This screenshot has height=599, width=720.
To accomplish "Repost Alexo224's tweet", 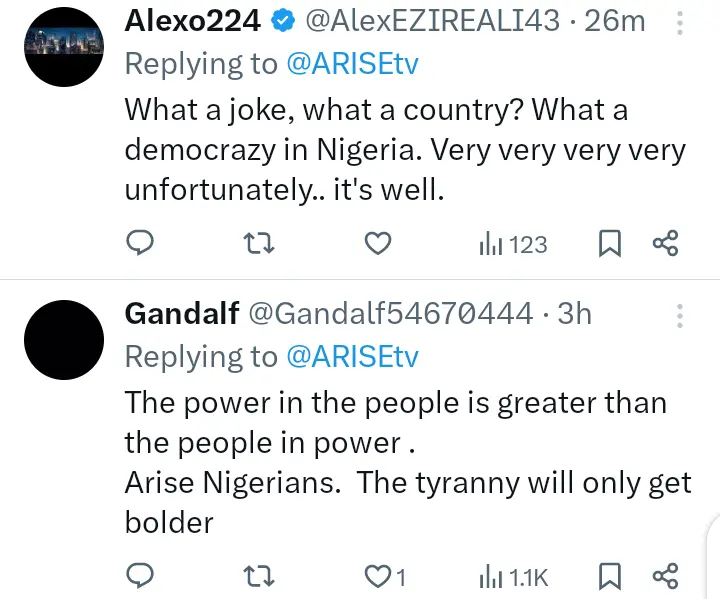I will coord(259,243).
